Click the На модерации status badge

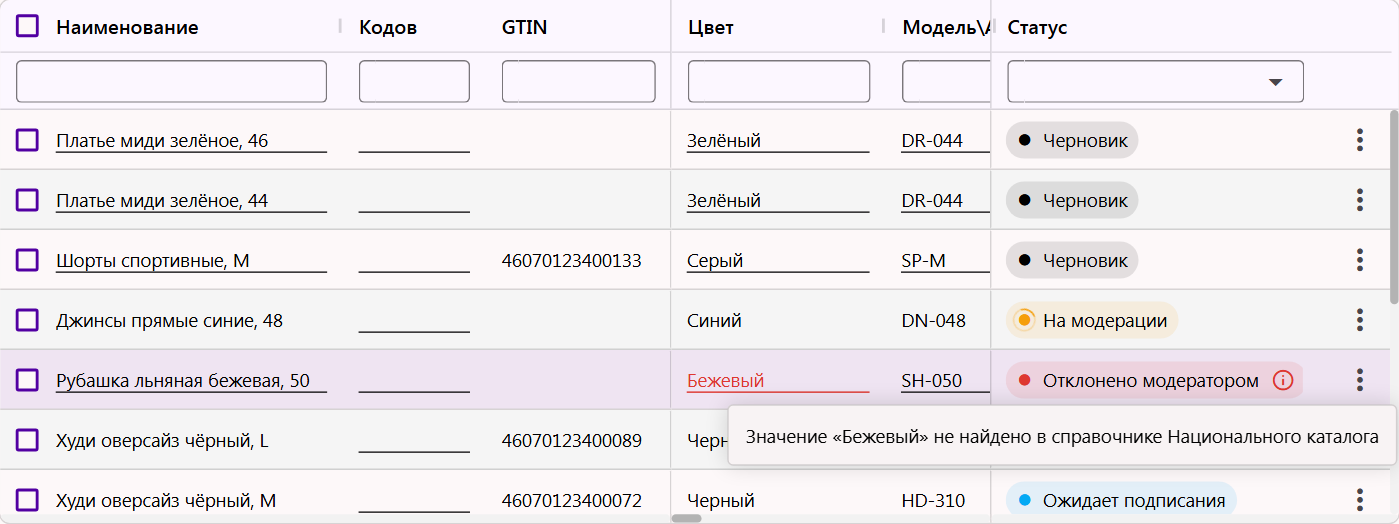1092,320
